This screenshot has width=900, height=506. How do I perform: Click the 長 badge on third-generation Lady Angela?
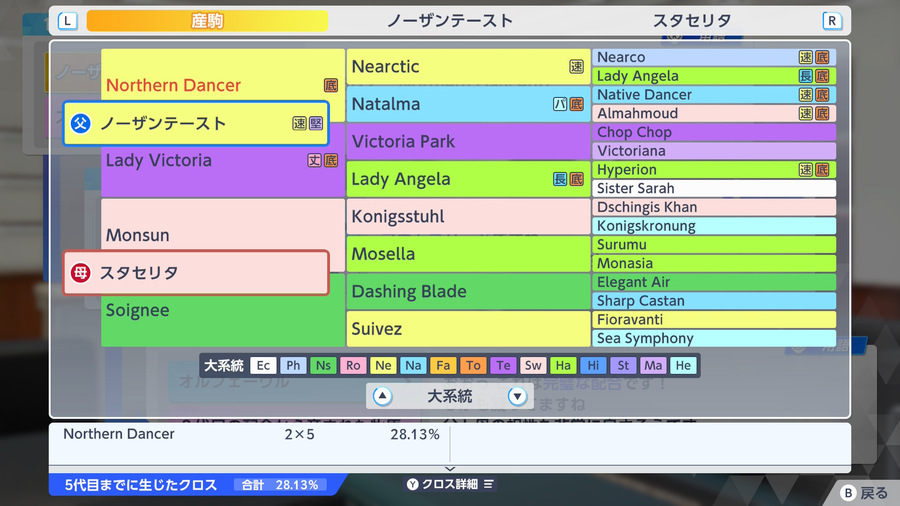click(560, 180)
